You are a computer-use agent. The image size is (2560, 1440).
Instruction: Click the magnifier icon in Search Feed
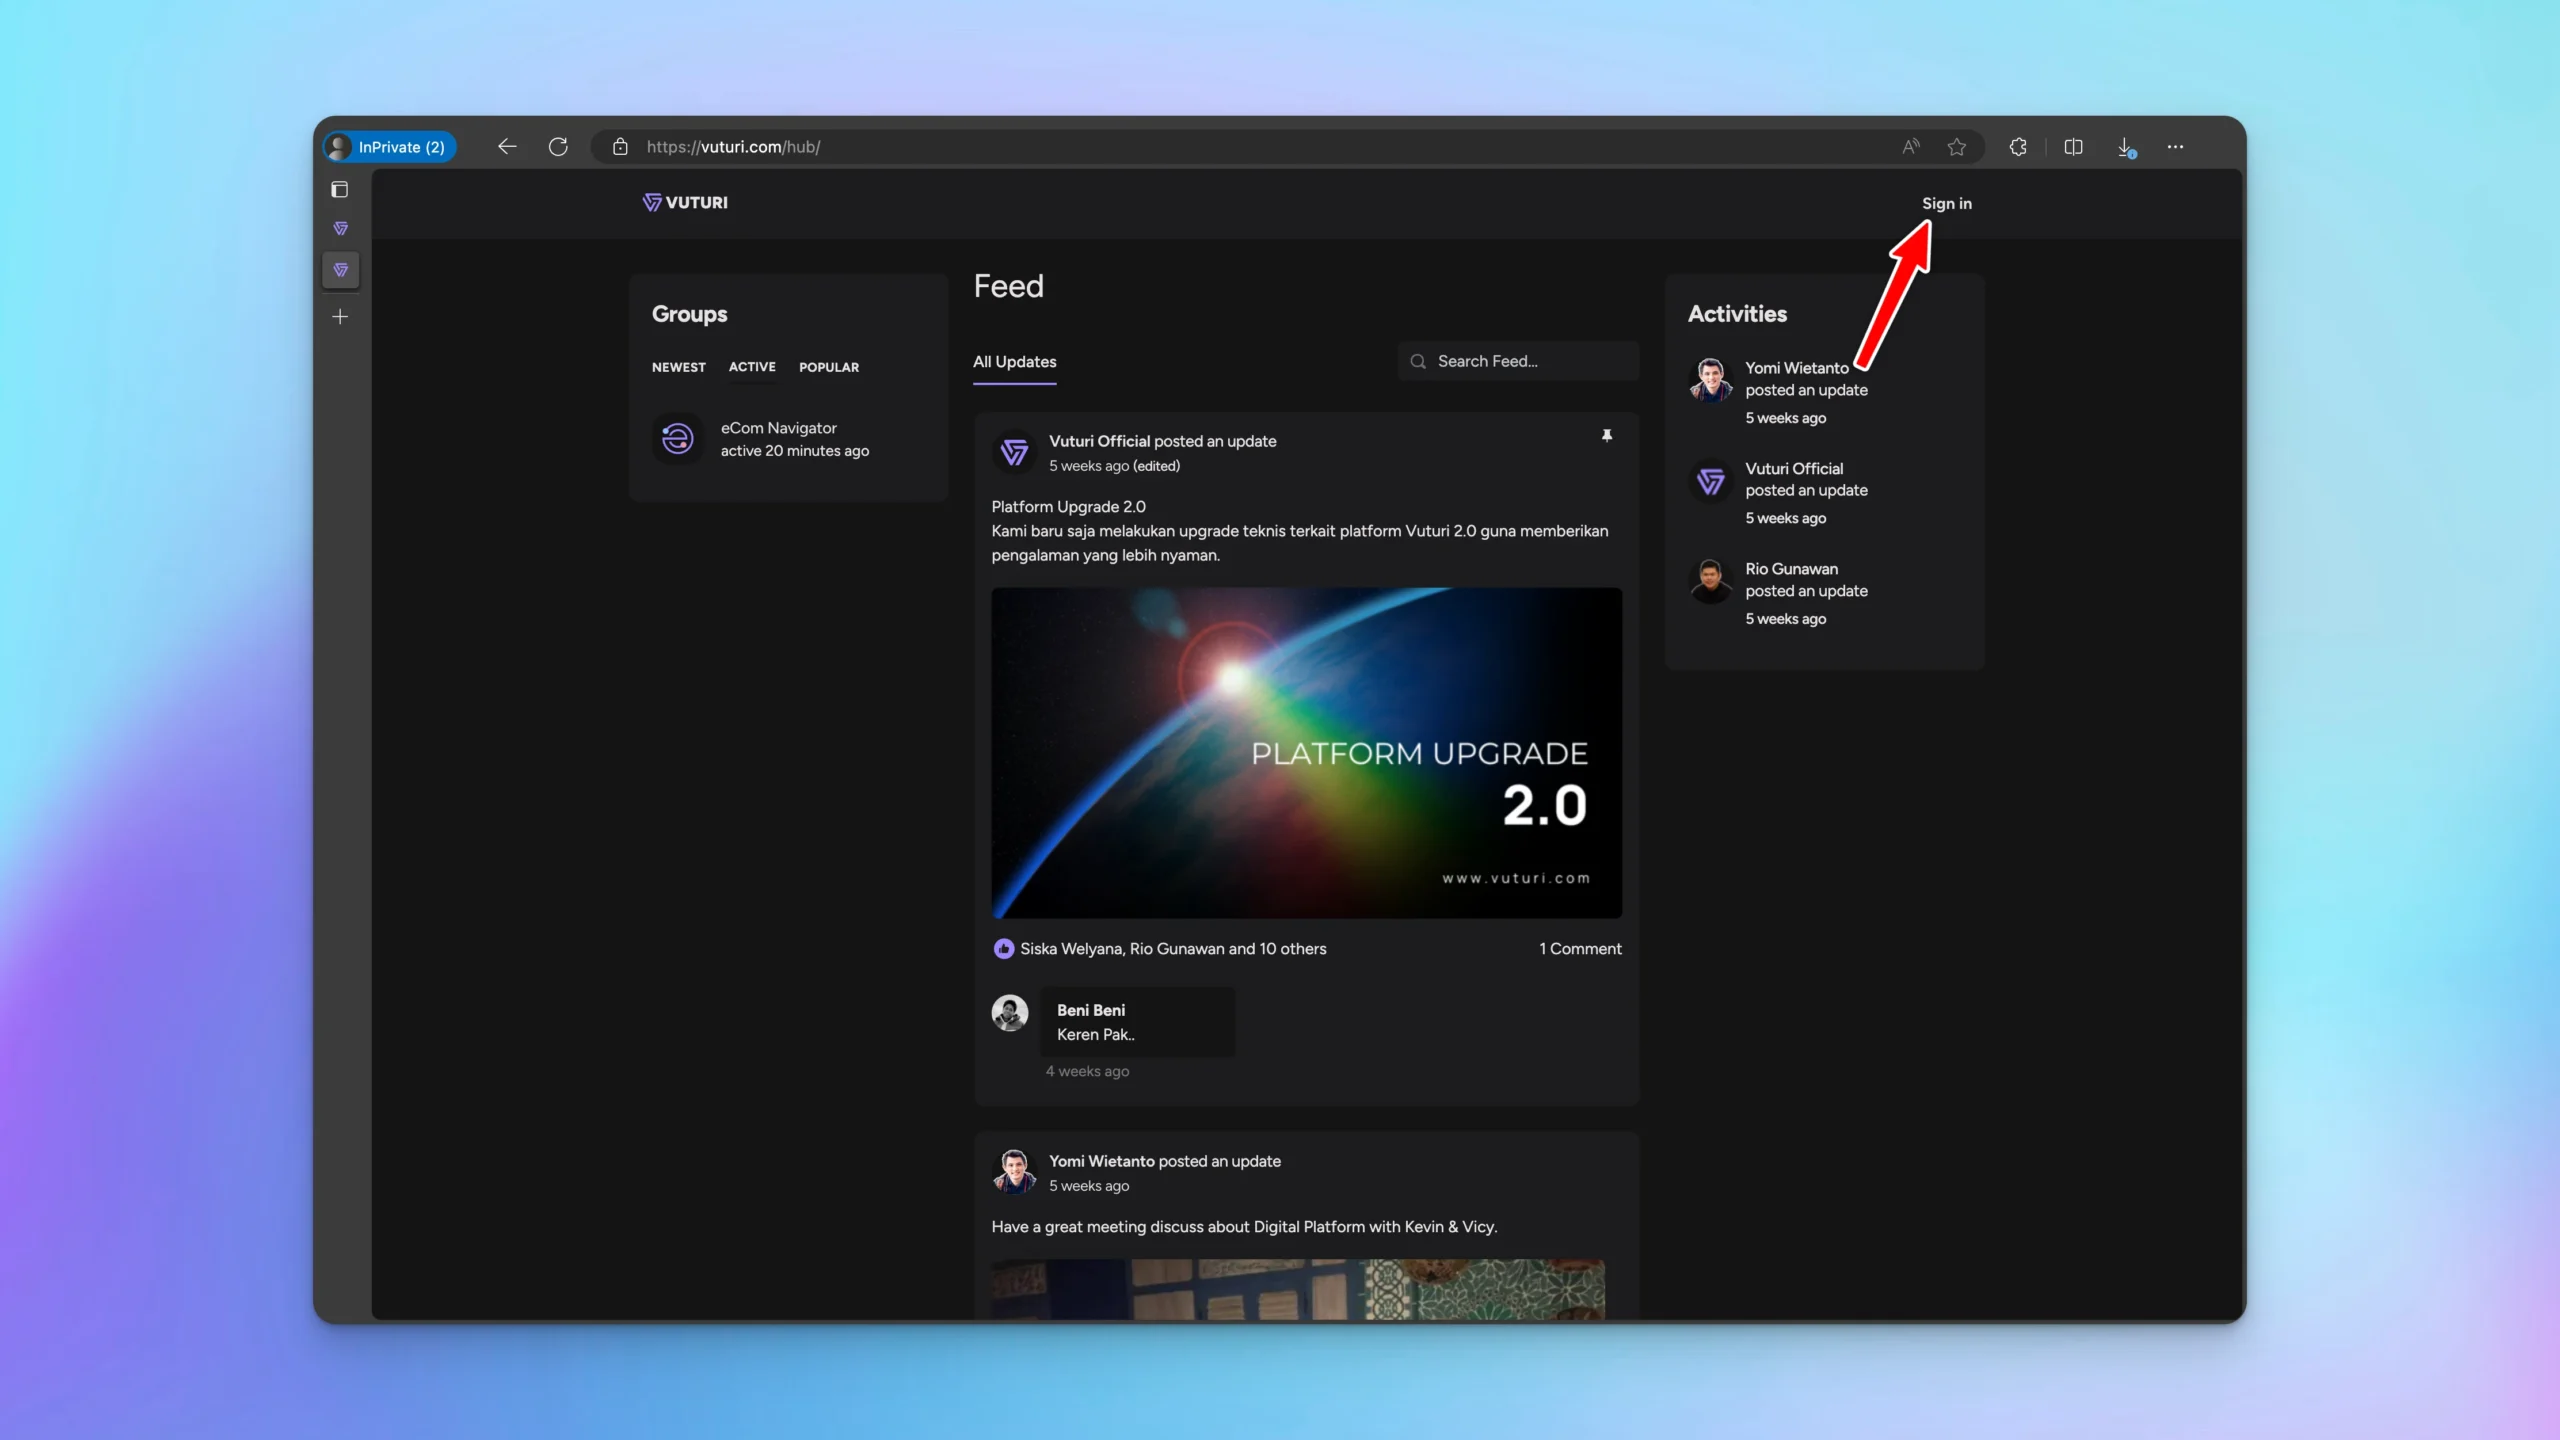click(1418, 362)
